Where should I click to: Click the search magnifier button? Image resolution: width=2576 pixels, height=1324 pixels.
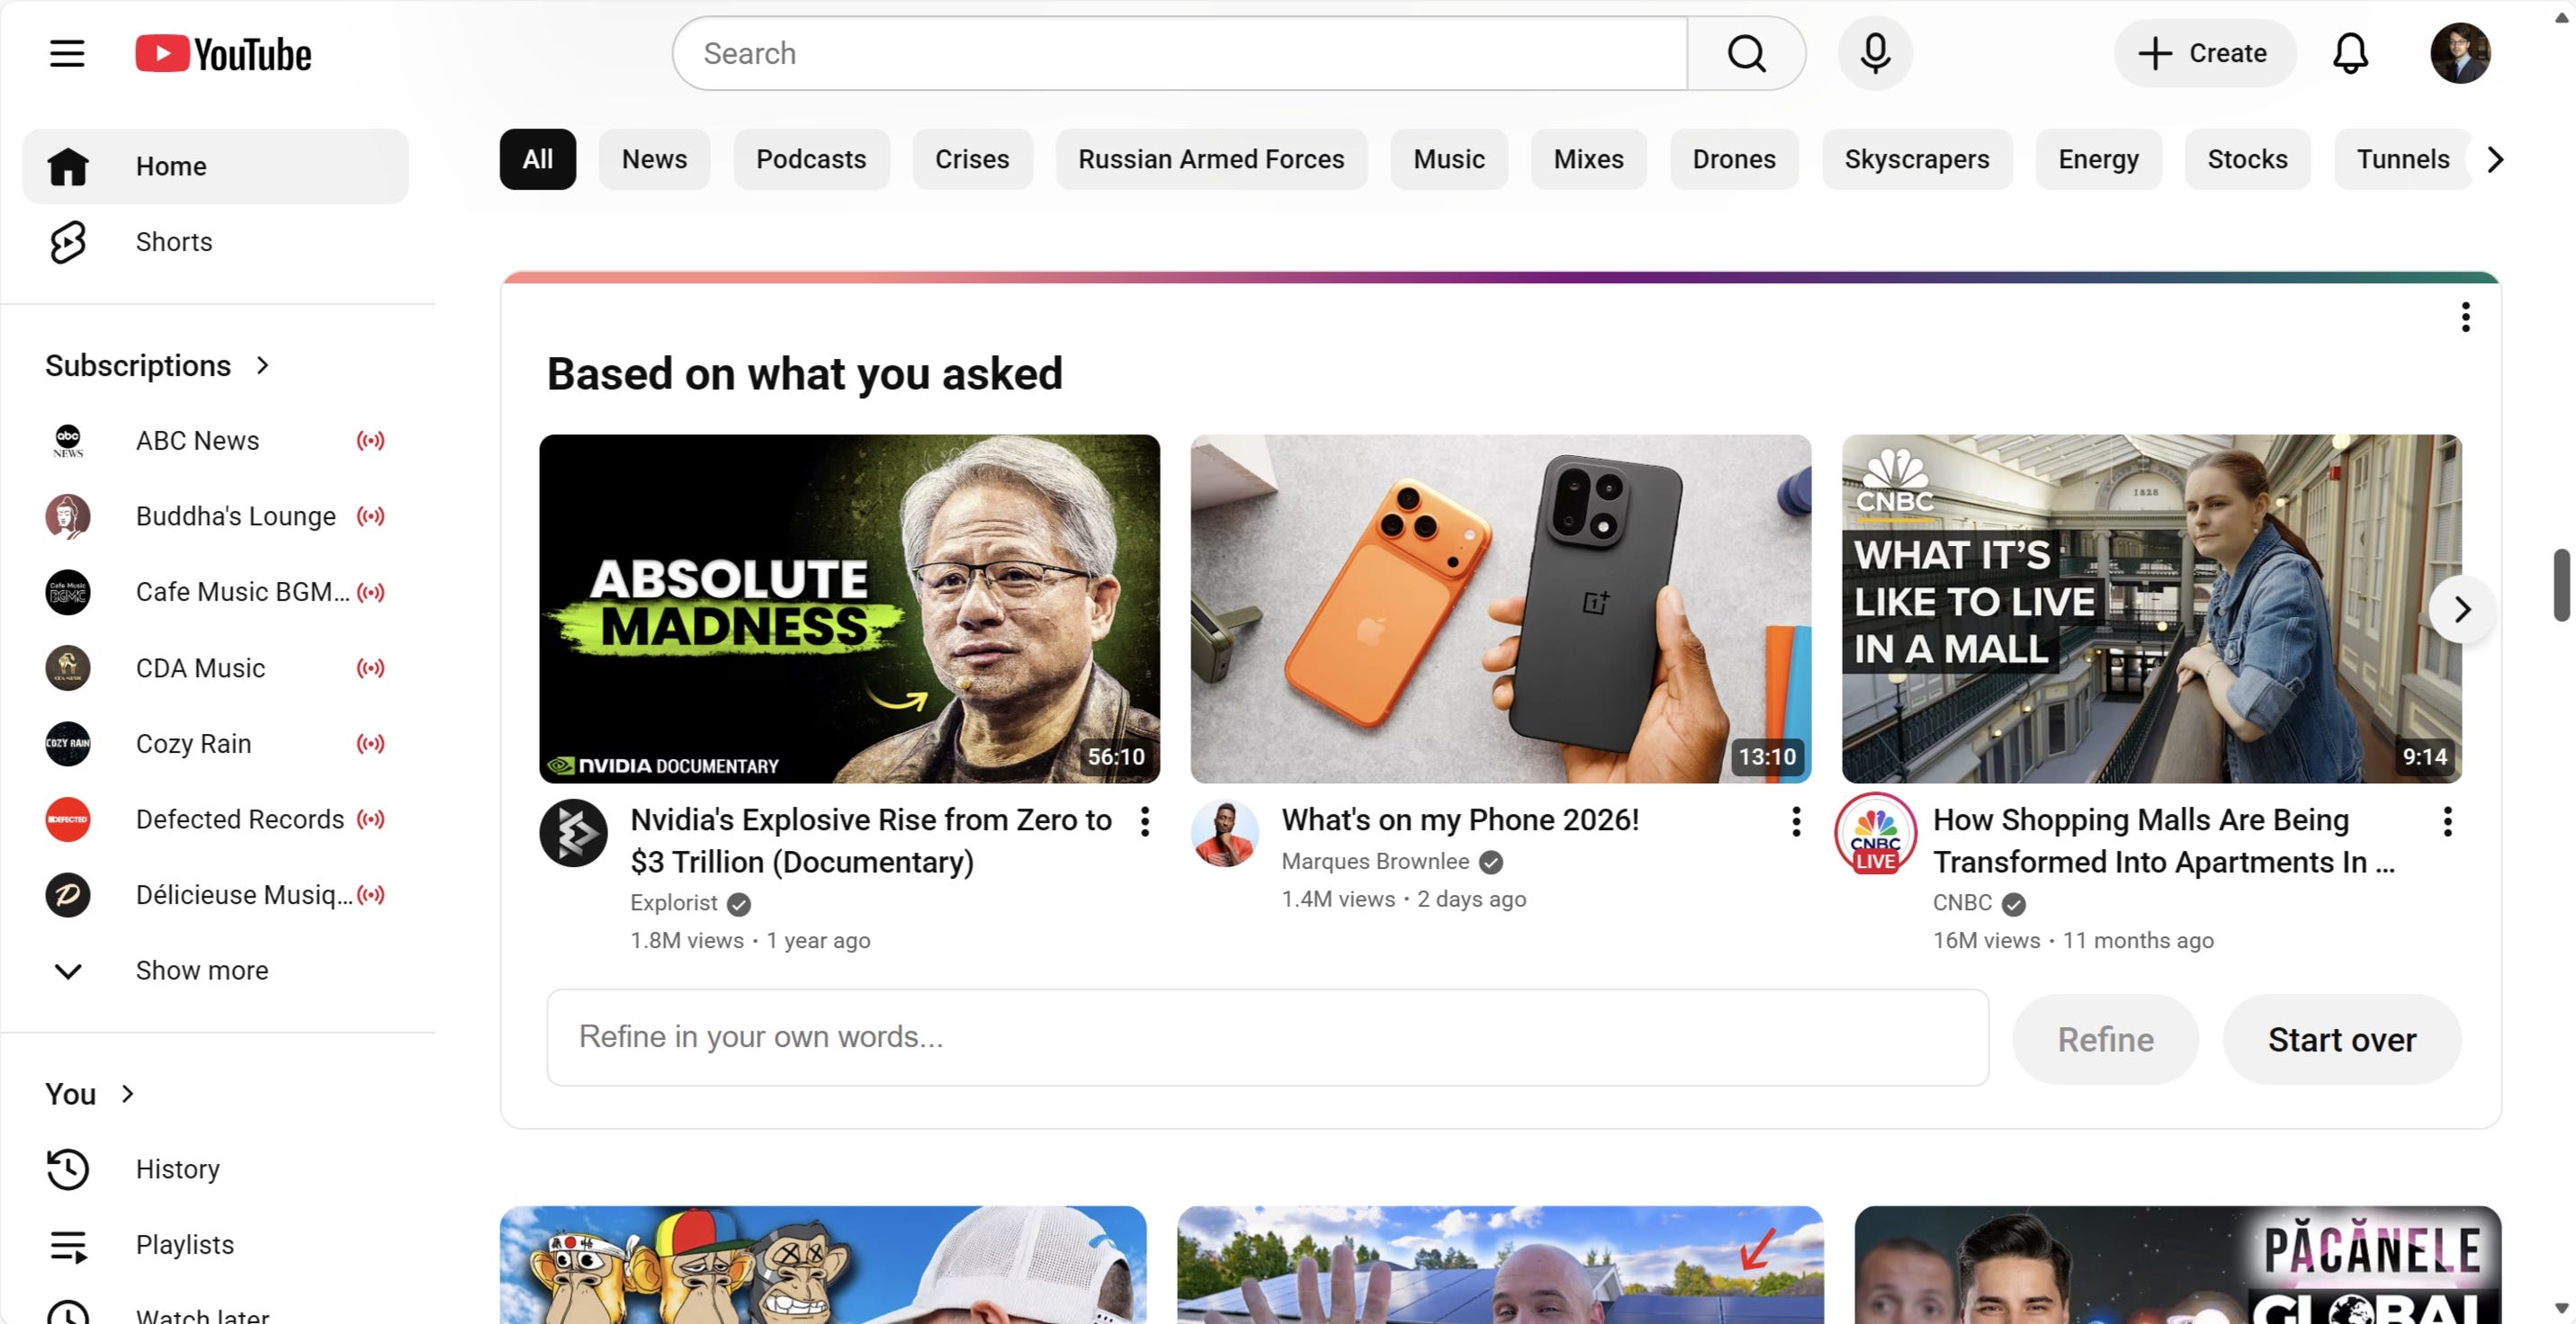1746,53
